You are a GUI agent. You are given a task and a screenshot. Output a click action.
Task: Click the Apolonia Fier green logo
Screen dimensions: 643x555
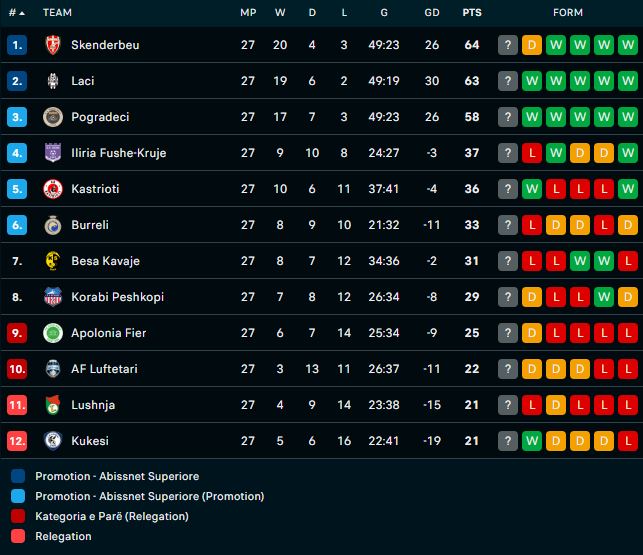[x=53, y=333]
